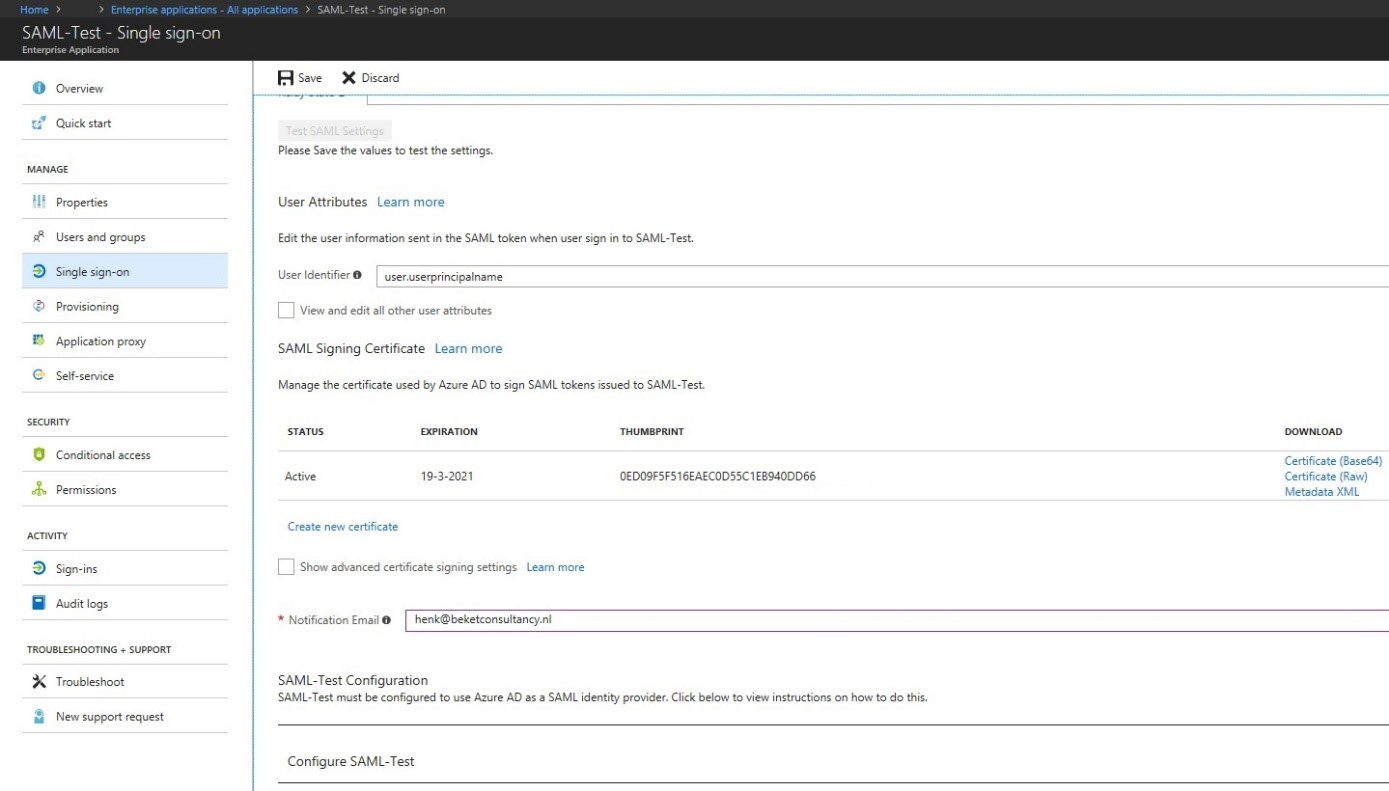The height and width of the screenshot is (791, 1389).
Task: Click the Provisioning icon
Action: tap(39, 306)
